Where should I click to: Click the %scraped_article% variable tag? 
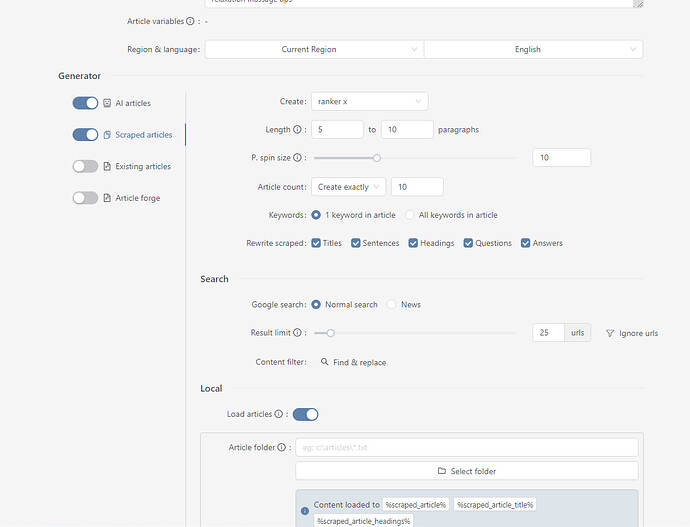pos(416,505)
